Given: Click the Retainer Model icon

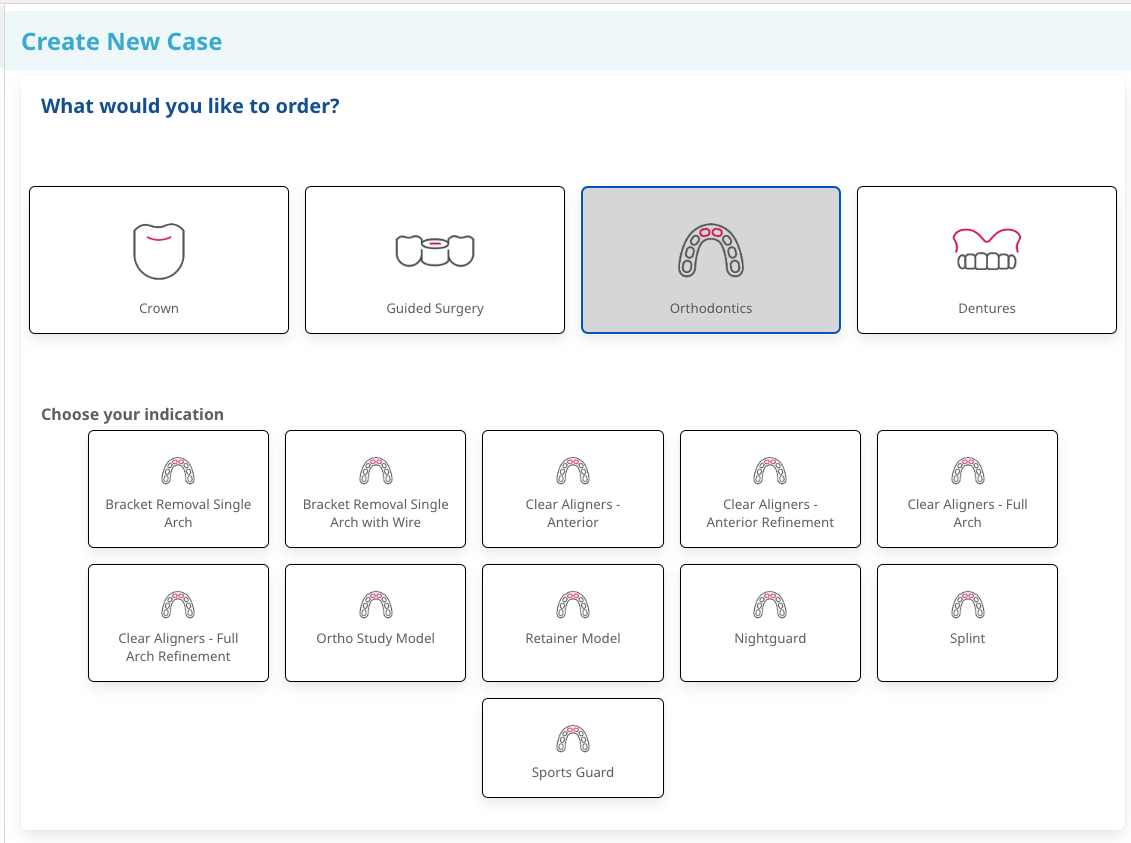Looking at the screenshot, I should pos(572,605).
